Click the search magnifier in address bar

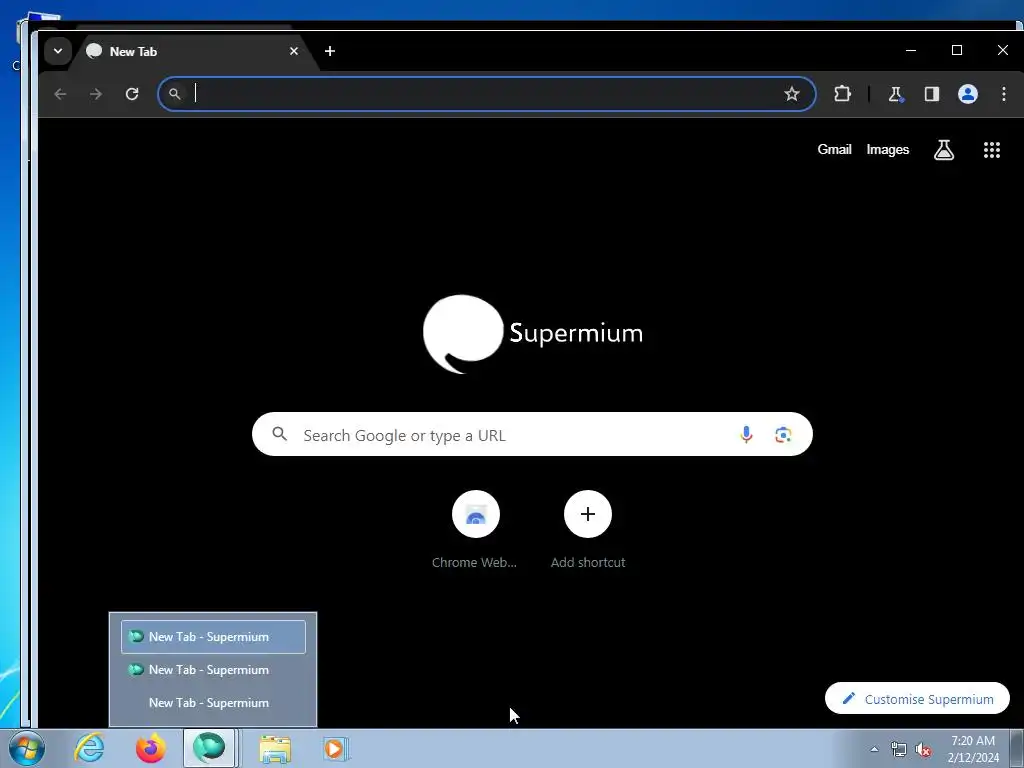(174, 94)
